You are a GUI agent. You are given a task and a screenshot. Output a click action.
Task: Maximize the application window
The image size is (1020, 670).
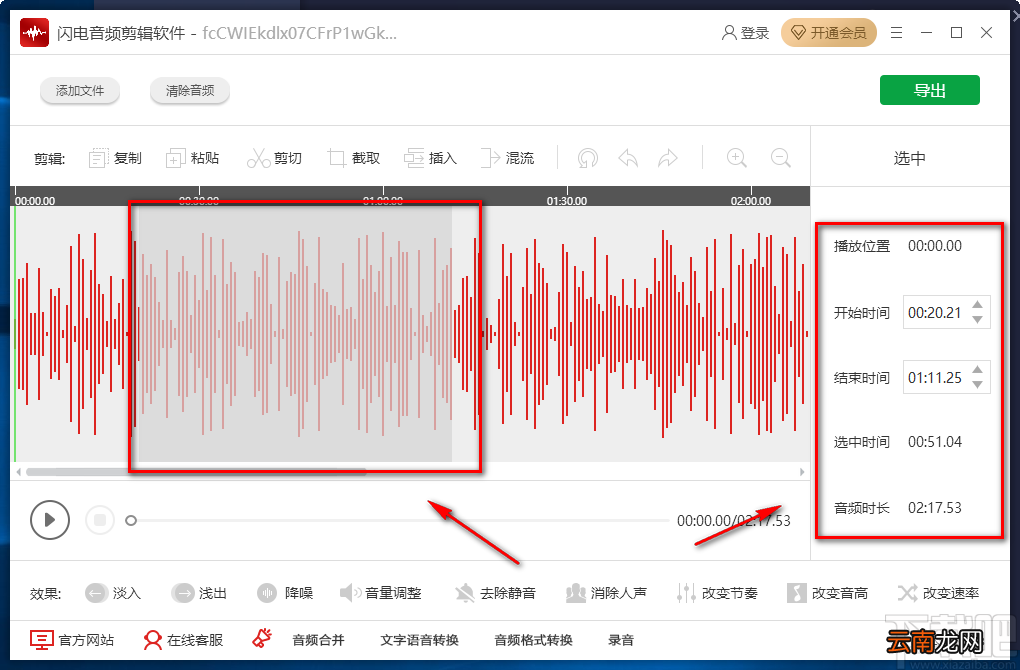click(956, 33)
